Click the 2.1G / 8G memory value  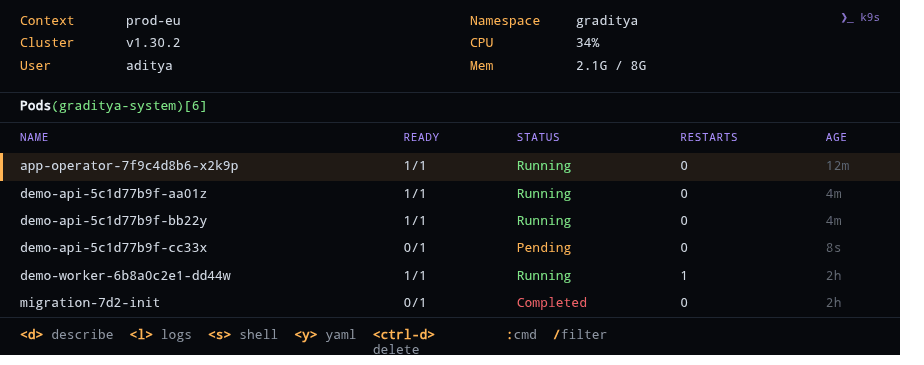click(x=611, y=65)
